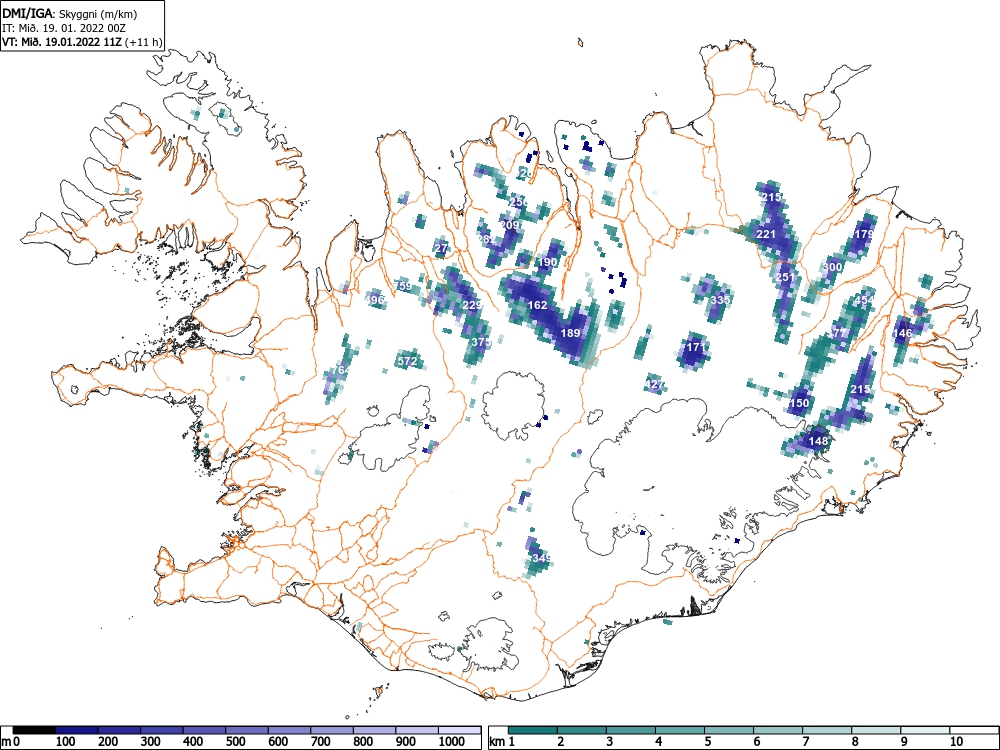Click the visibility value 335 on the map
The width and height of the screenshot is (1000, 750).
(x=720, y=300)
